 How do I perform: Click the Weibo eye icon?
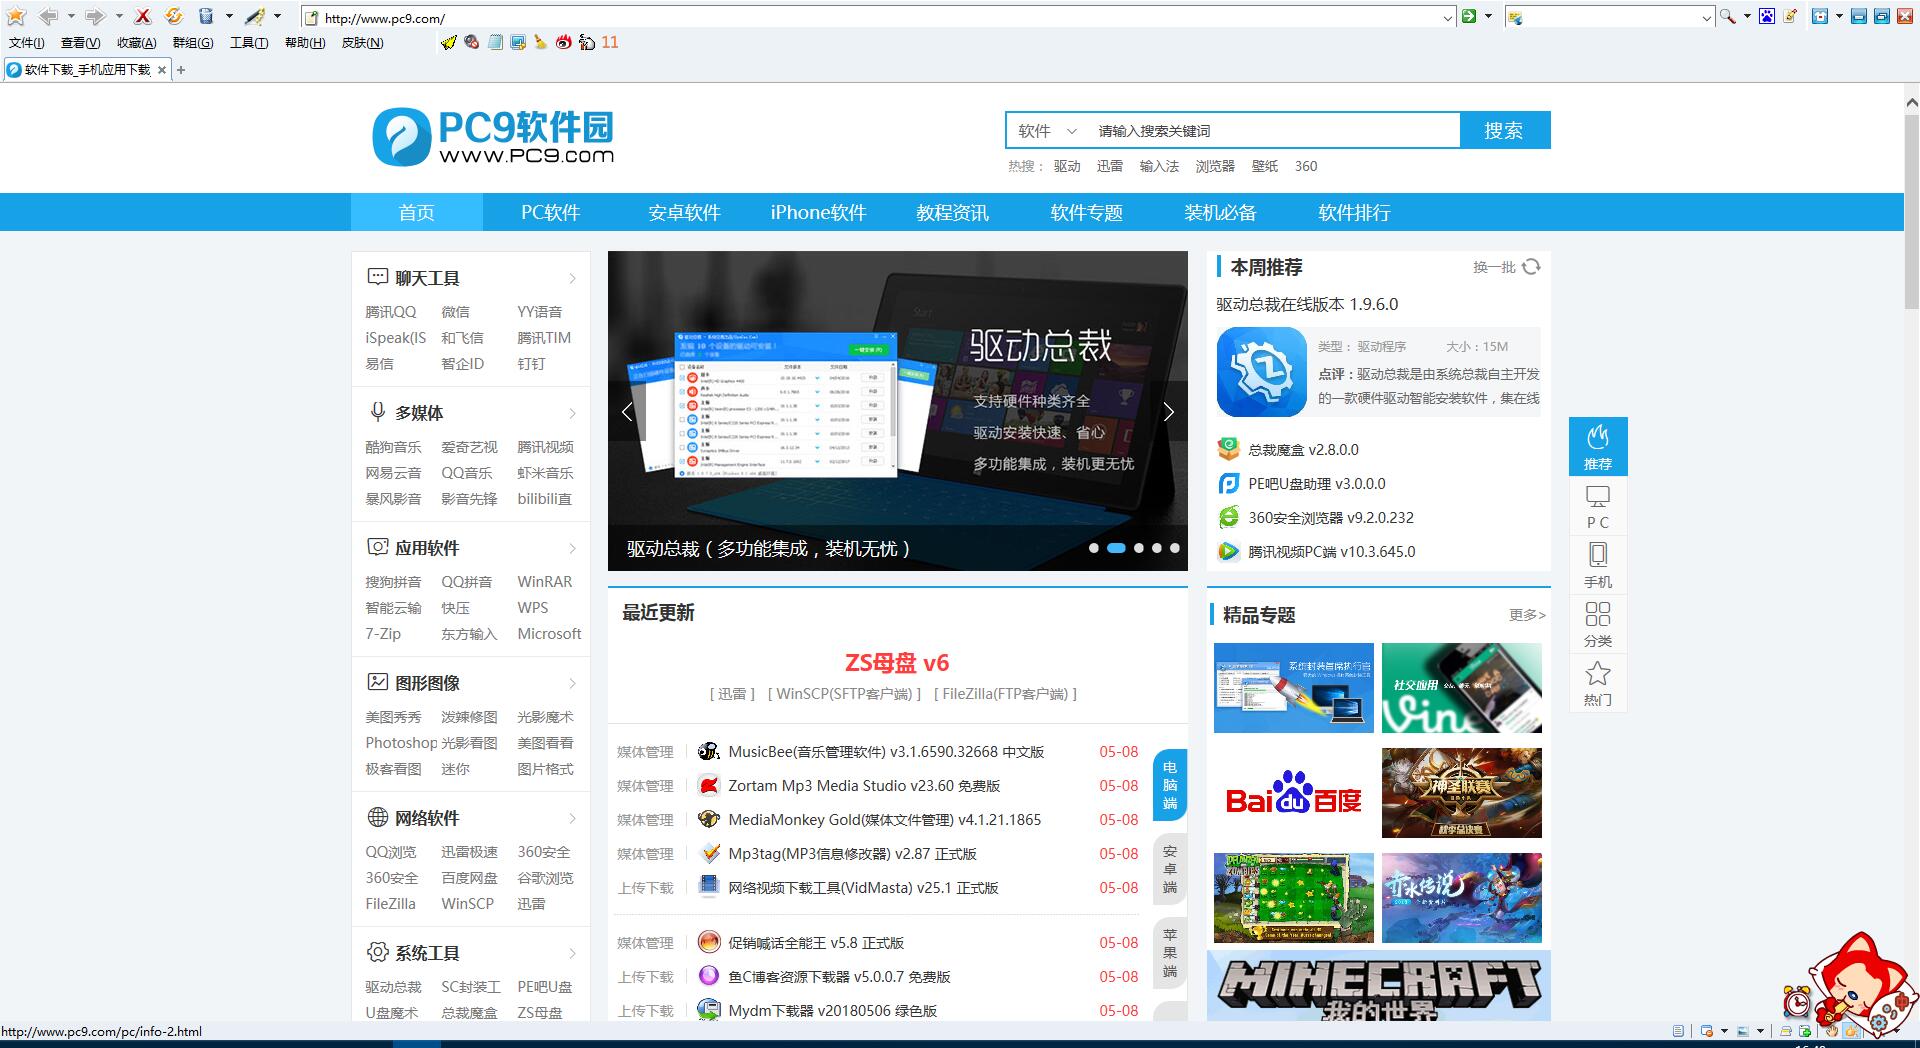[564, 42]
